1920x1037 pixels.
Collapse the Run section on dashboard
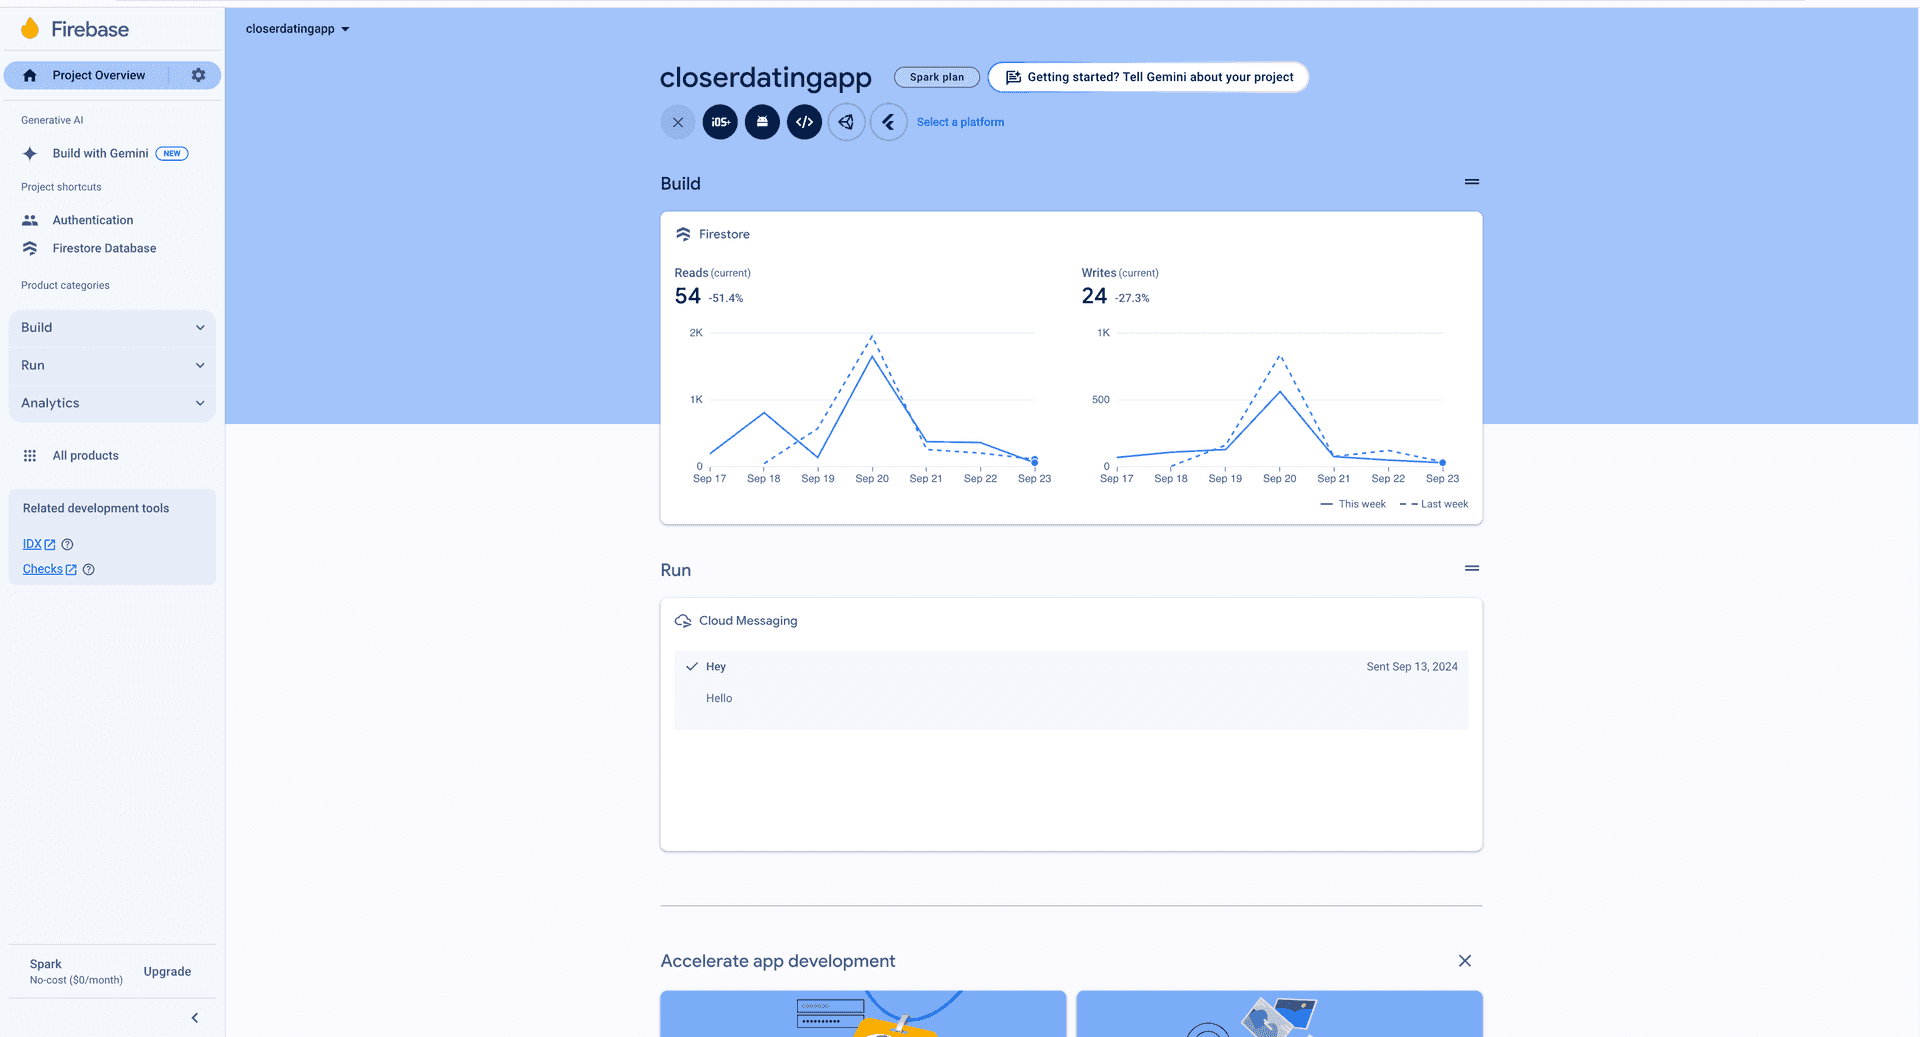click(x=1471, y=568)
